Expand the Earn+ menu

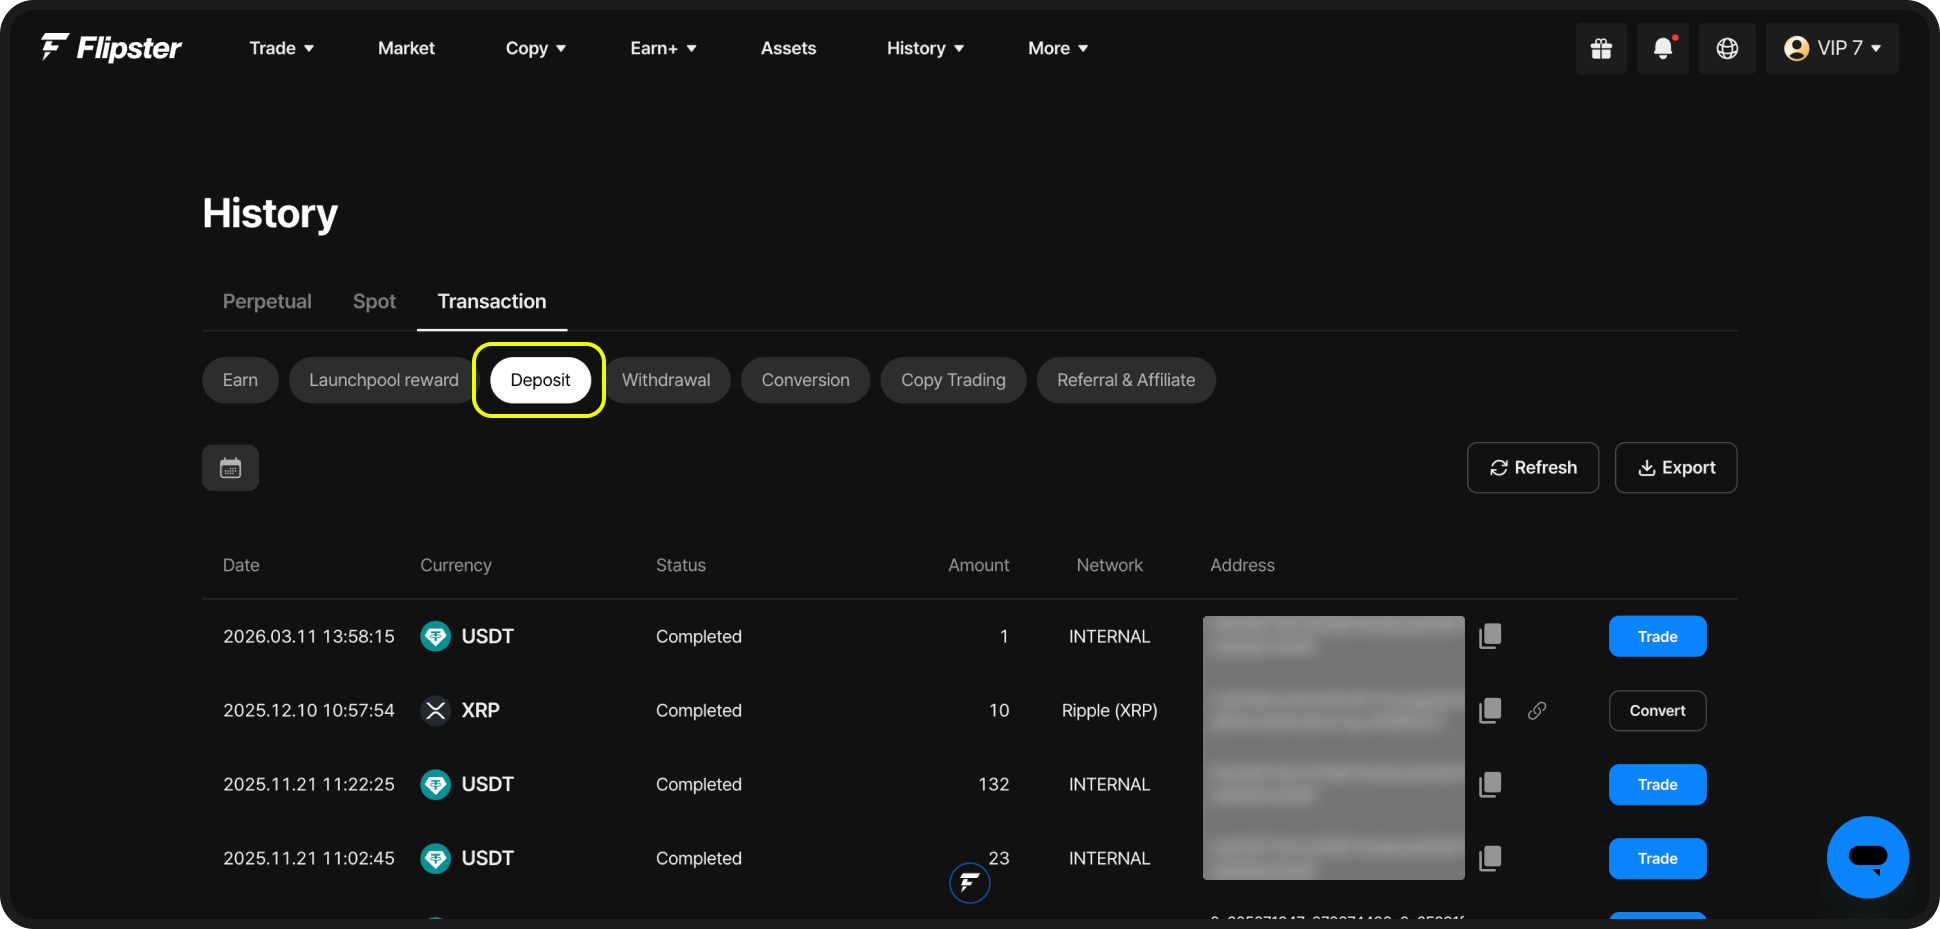coord(663,48)
